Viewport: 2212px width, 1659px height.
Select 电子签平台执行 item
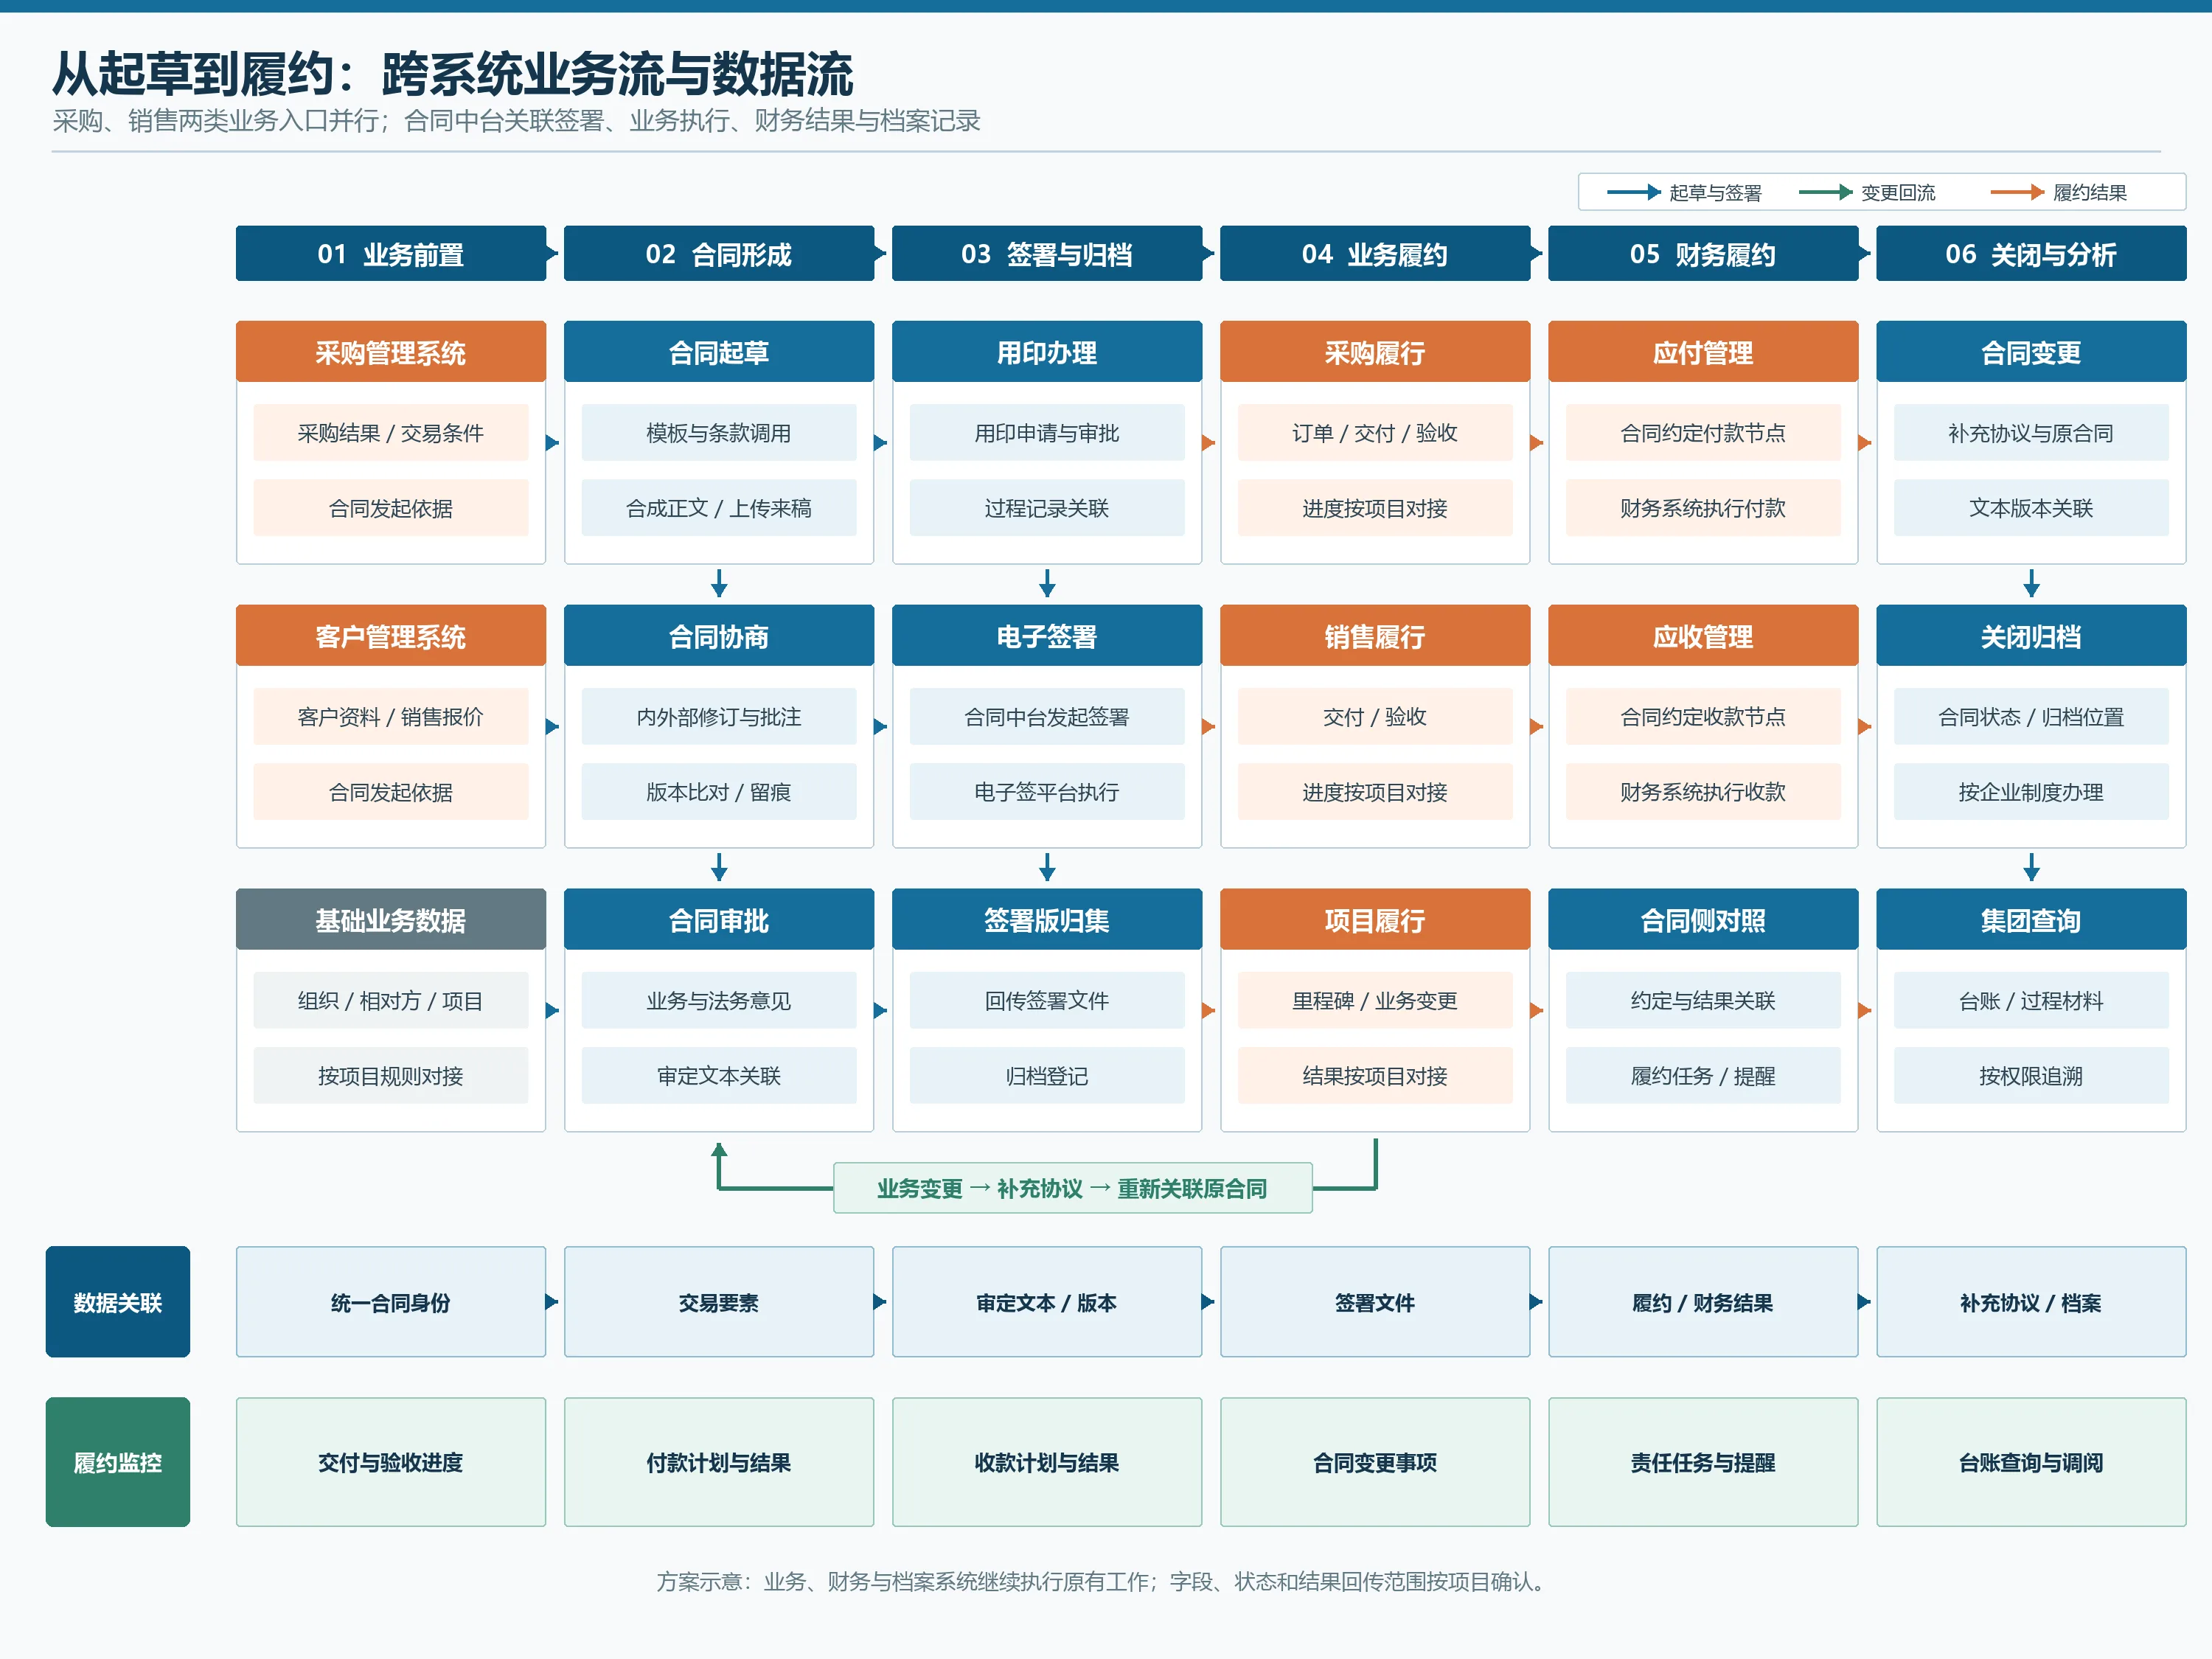(1047, 792)
